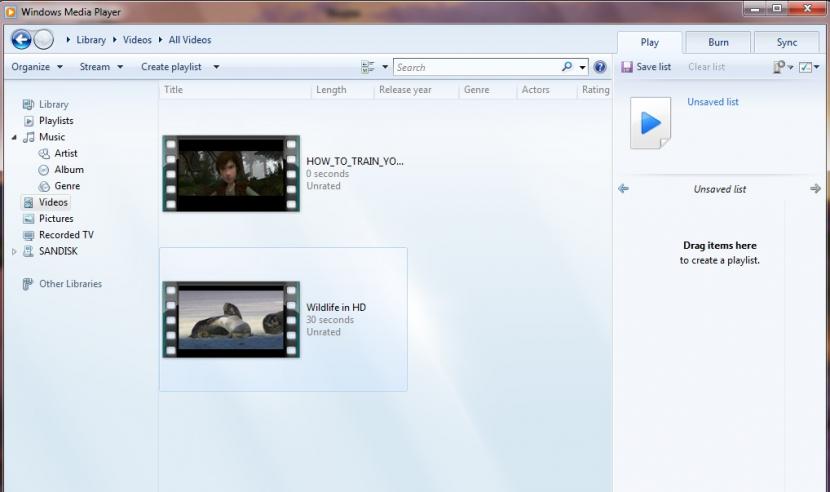Collapse the Music tree node

coord(14,137)
